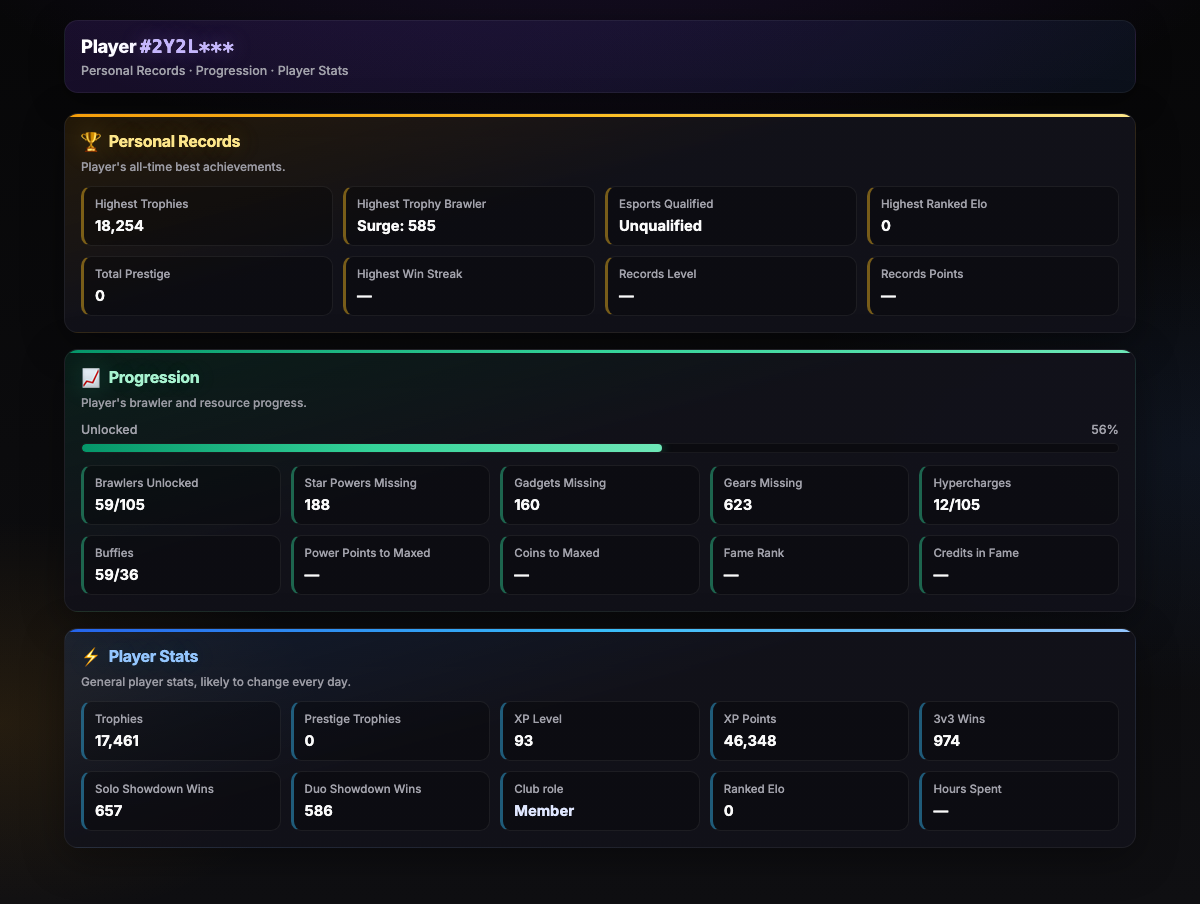
Task: Select the Gears Missing 623 card
Action: [x=809, y=495]
